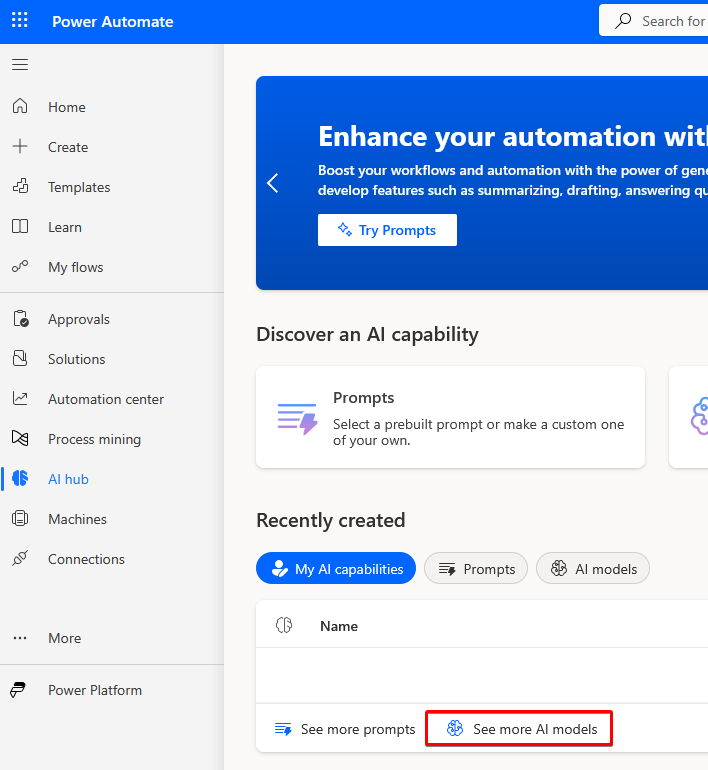This screenshot has width=708, height=770.
Task: Click the Automation center chart icon
Action: (20, 398)
